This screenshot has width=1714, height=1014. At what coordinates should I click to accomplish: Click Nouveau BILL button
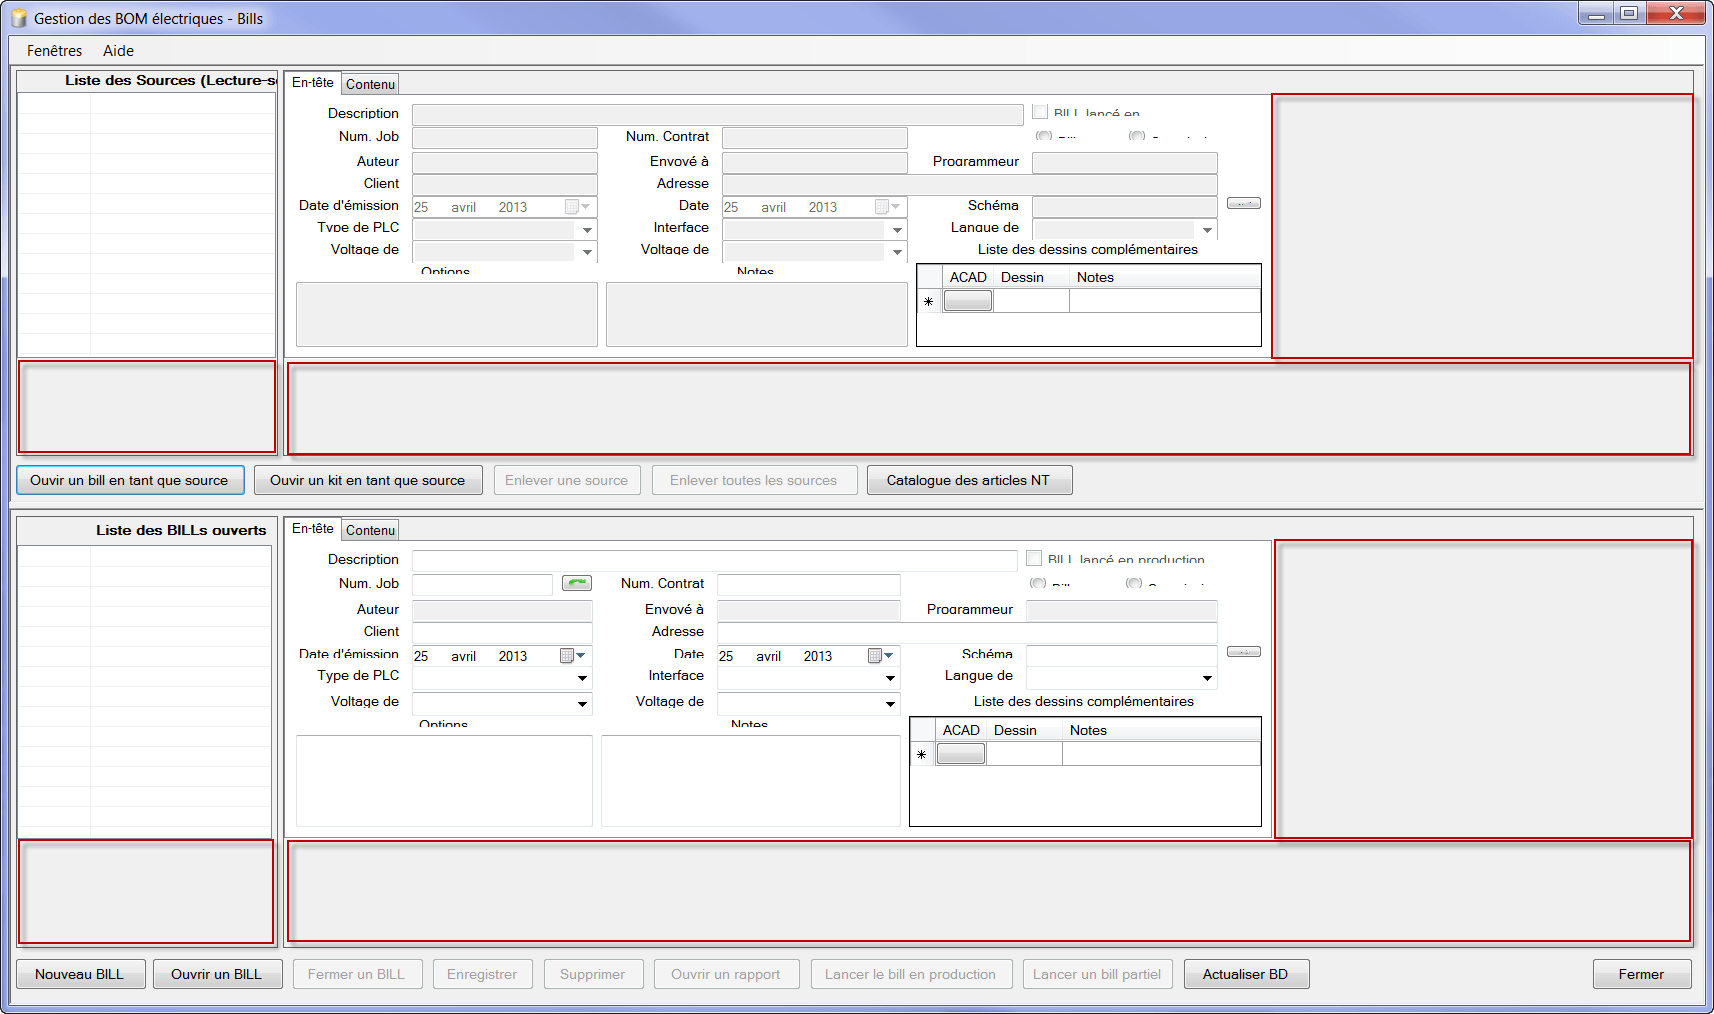(x=80, y=974)
